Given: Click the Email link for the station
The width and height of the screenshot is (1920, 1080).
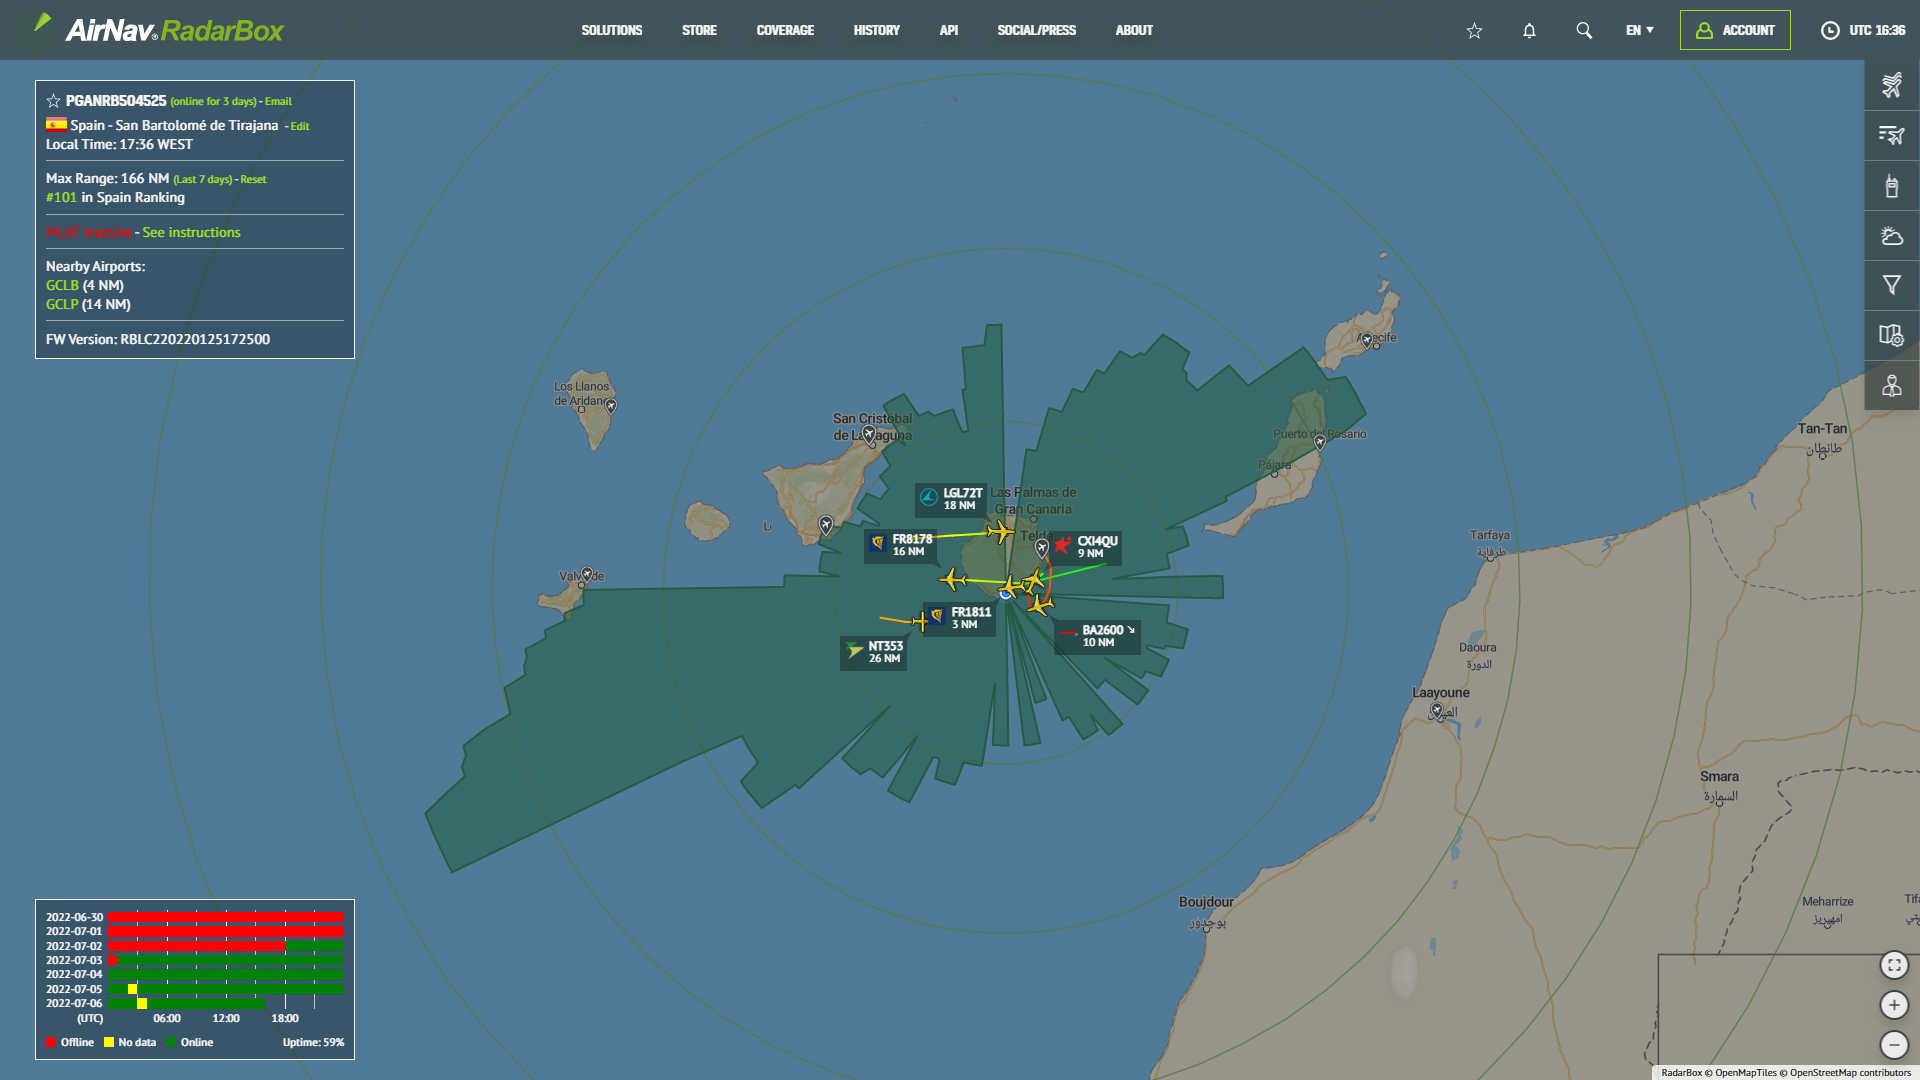Looking at the screenshot, I should coord(278,102).
